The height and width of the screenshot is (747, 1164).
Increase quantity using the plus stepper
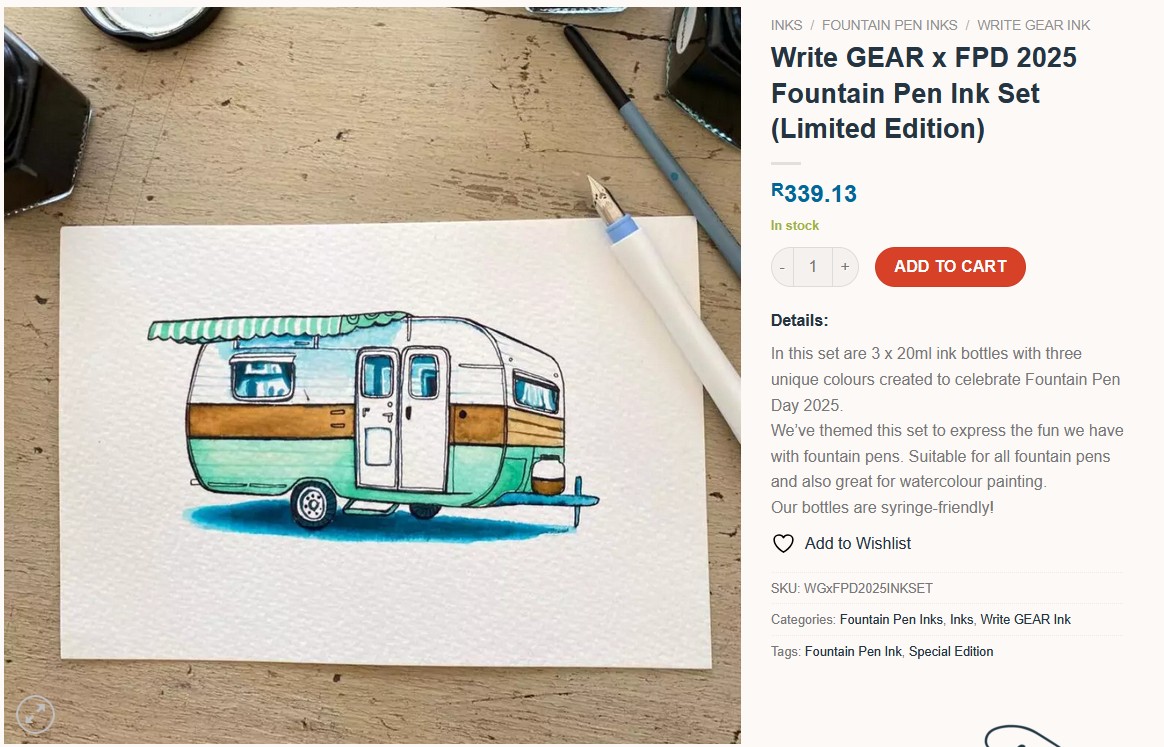844,266
